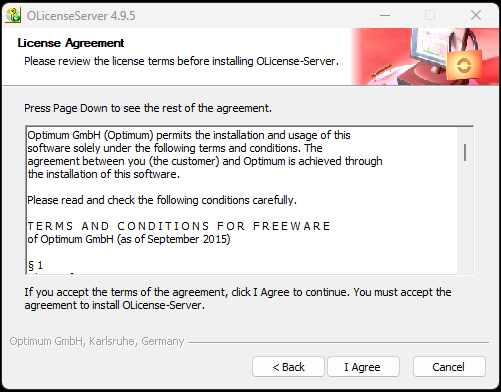Image resolution: width=501 pixels, height=392 pixels.
Task: Click the computer monitor illustration in banner
Action: pyautogui.click(x=428, y=50)
